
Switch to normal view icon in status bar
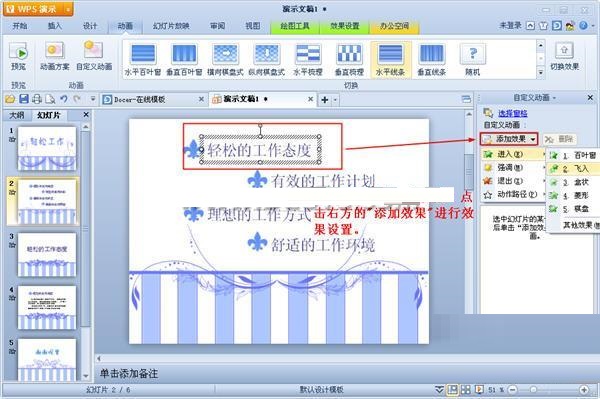click(x=452, y=390)
